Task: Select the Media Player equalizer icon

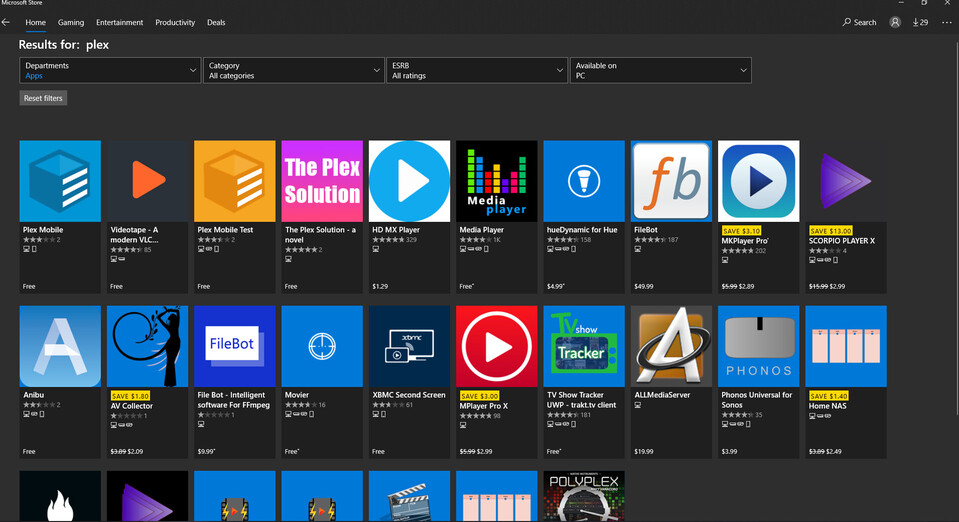Action: point(497,181)
